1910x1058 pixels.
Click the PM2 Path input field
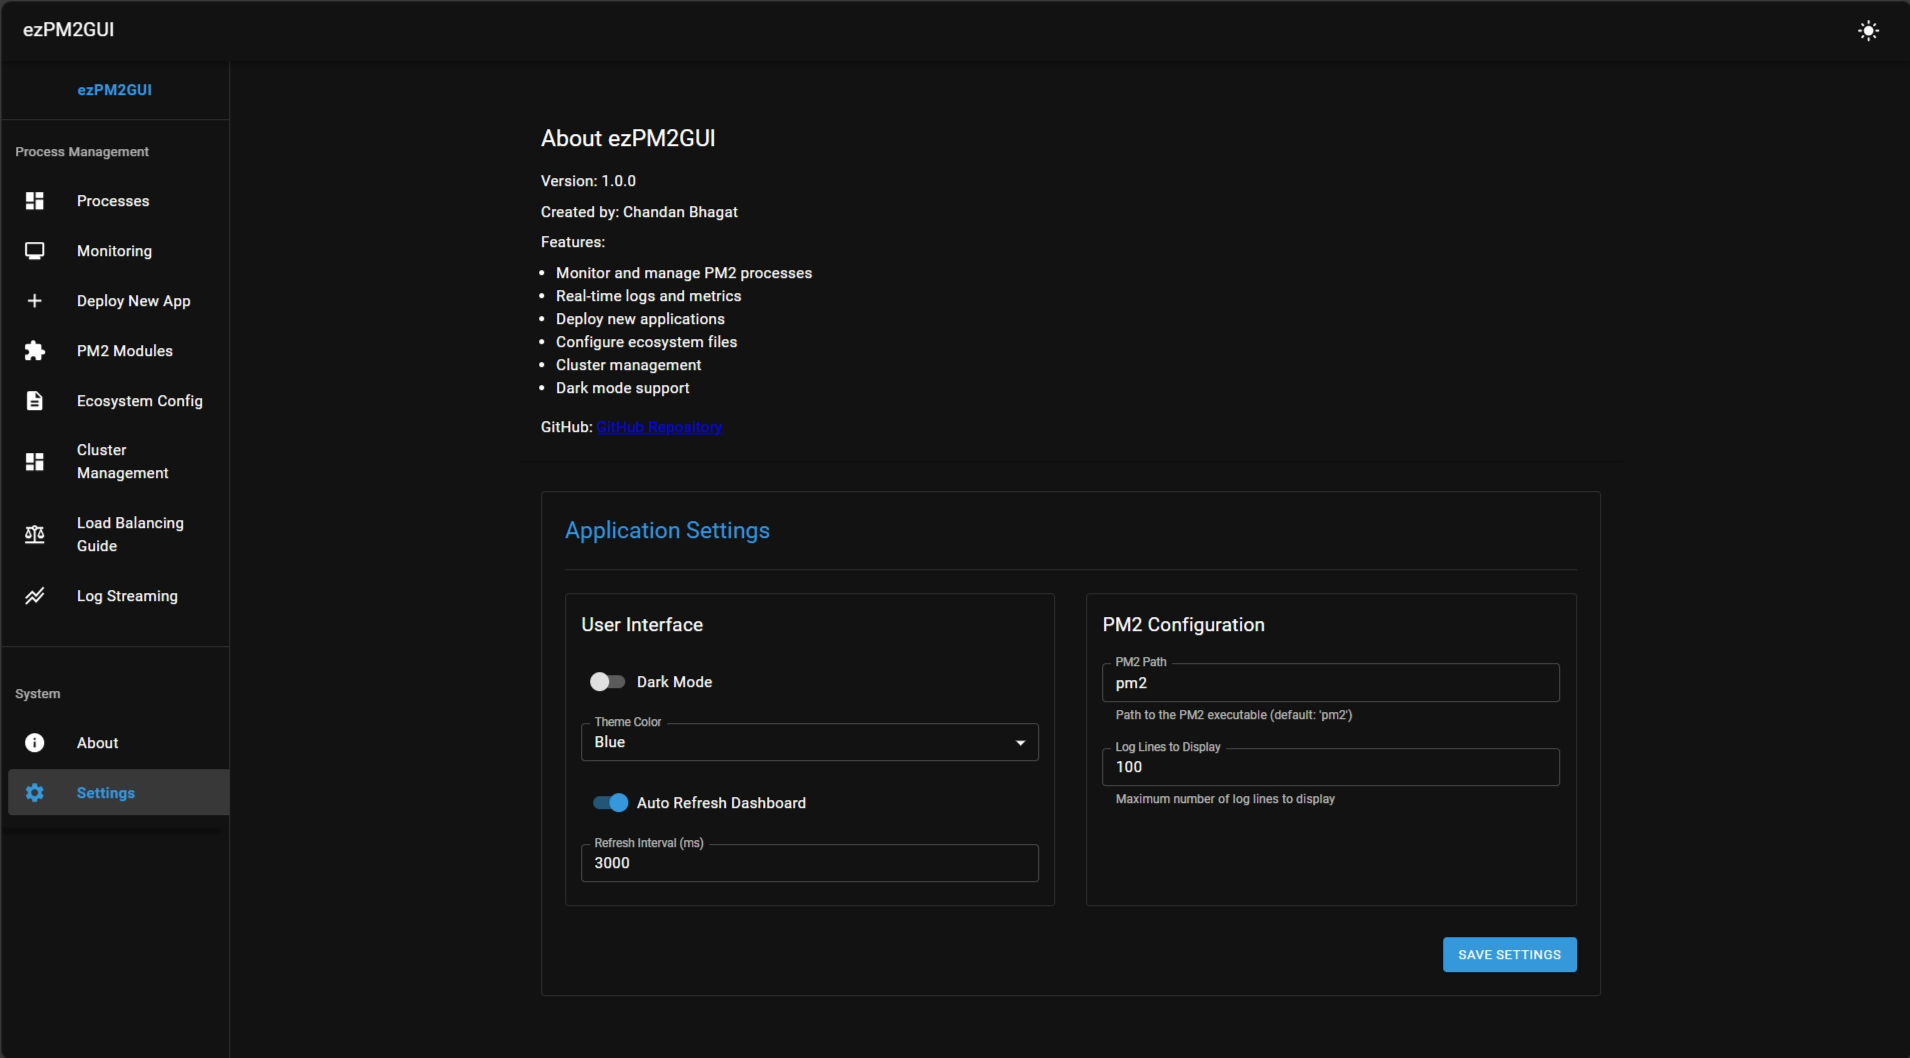click(x=1331, y=683)
